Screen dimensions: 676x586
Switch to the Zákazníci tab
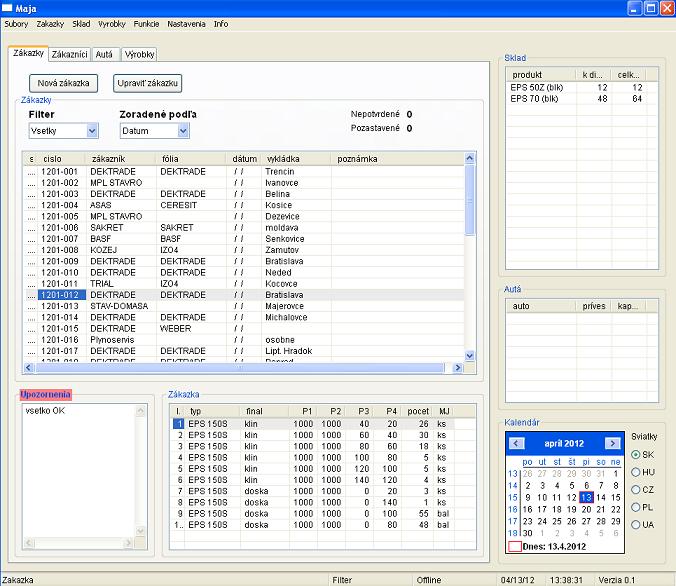coord(69,54)
